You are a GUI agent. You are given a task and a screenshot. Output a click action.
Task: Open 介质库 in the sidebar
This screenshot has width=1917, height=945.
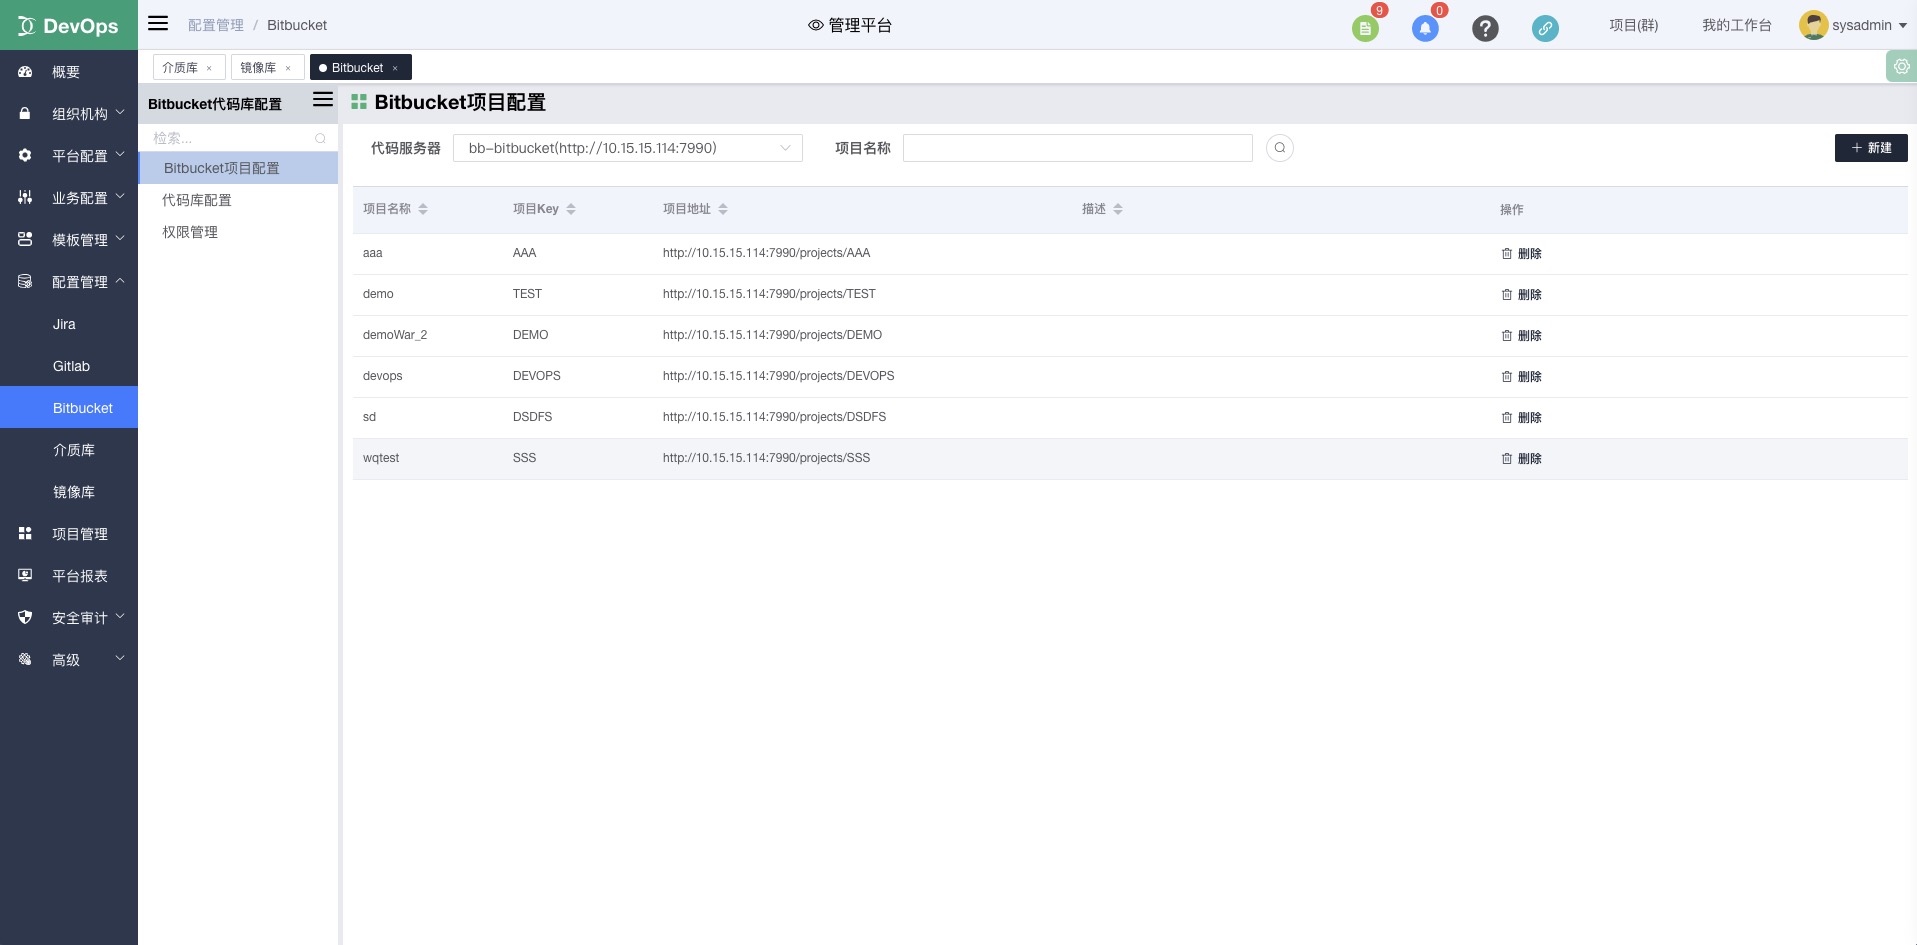pos(69,450)
